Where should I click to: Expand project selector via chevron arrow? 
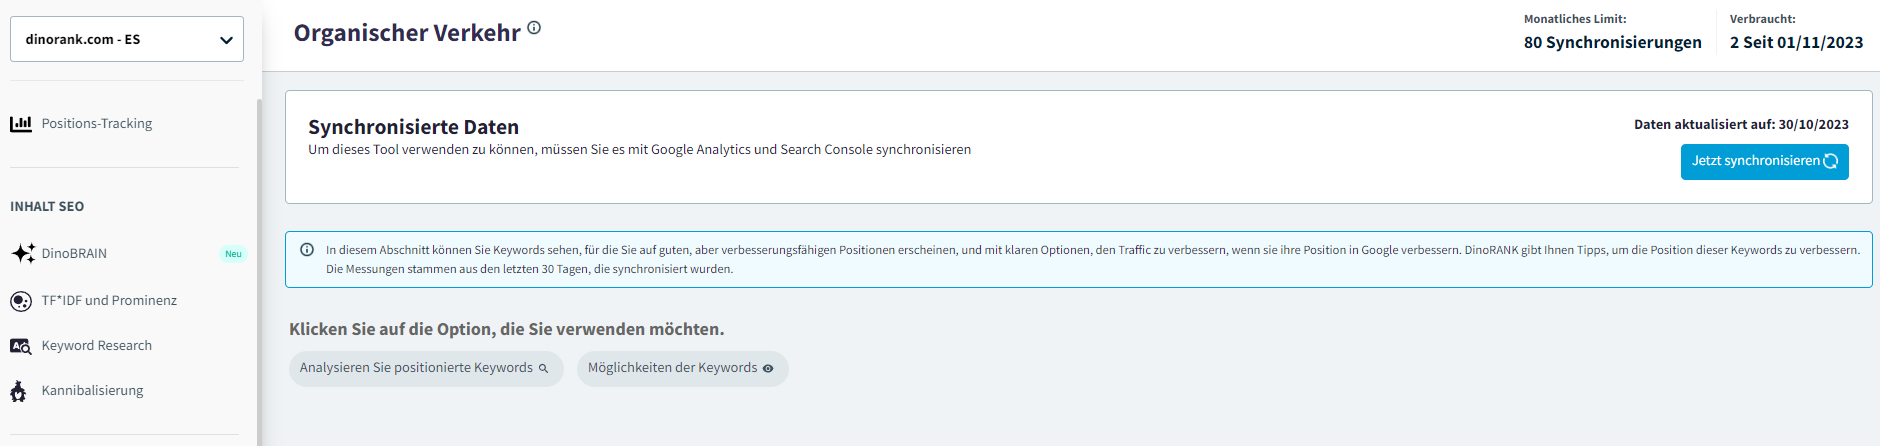coord(226,40)
